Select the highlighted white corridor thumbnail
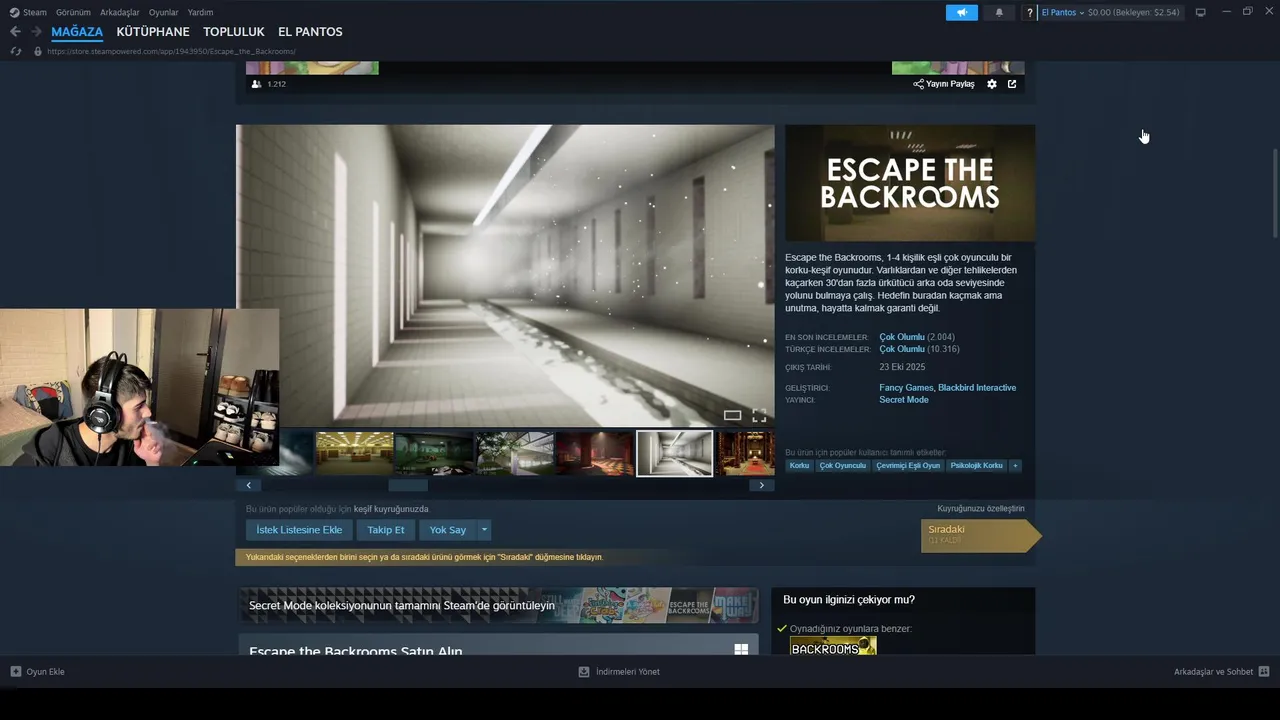Viewport: 1280px width, 720px height. coord(675,453)
